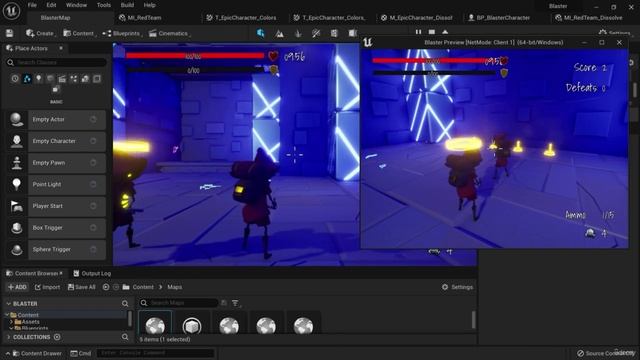The width and height of the screenshot is (640, 360).
Task: Select the Empty Actor sphere icon
Action: click(17, 119)
